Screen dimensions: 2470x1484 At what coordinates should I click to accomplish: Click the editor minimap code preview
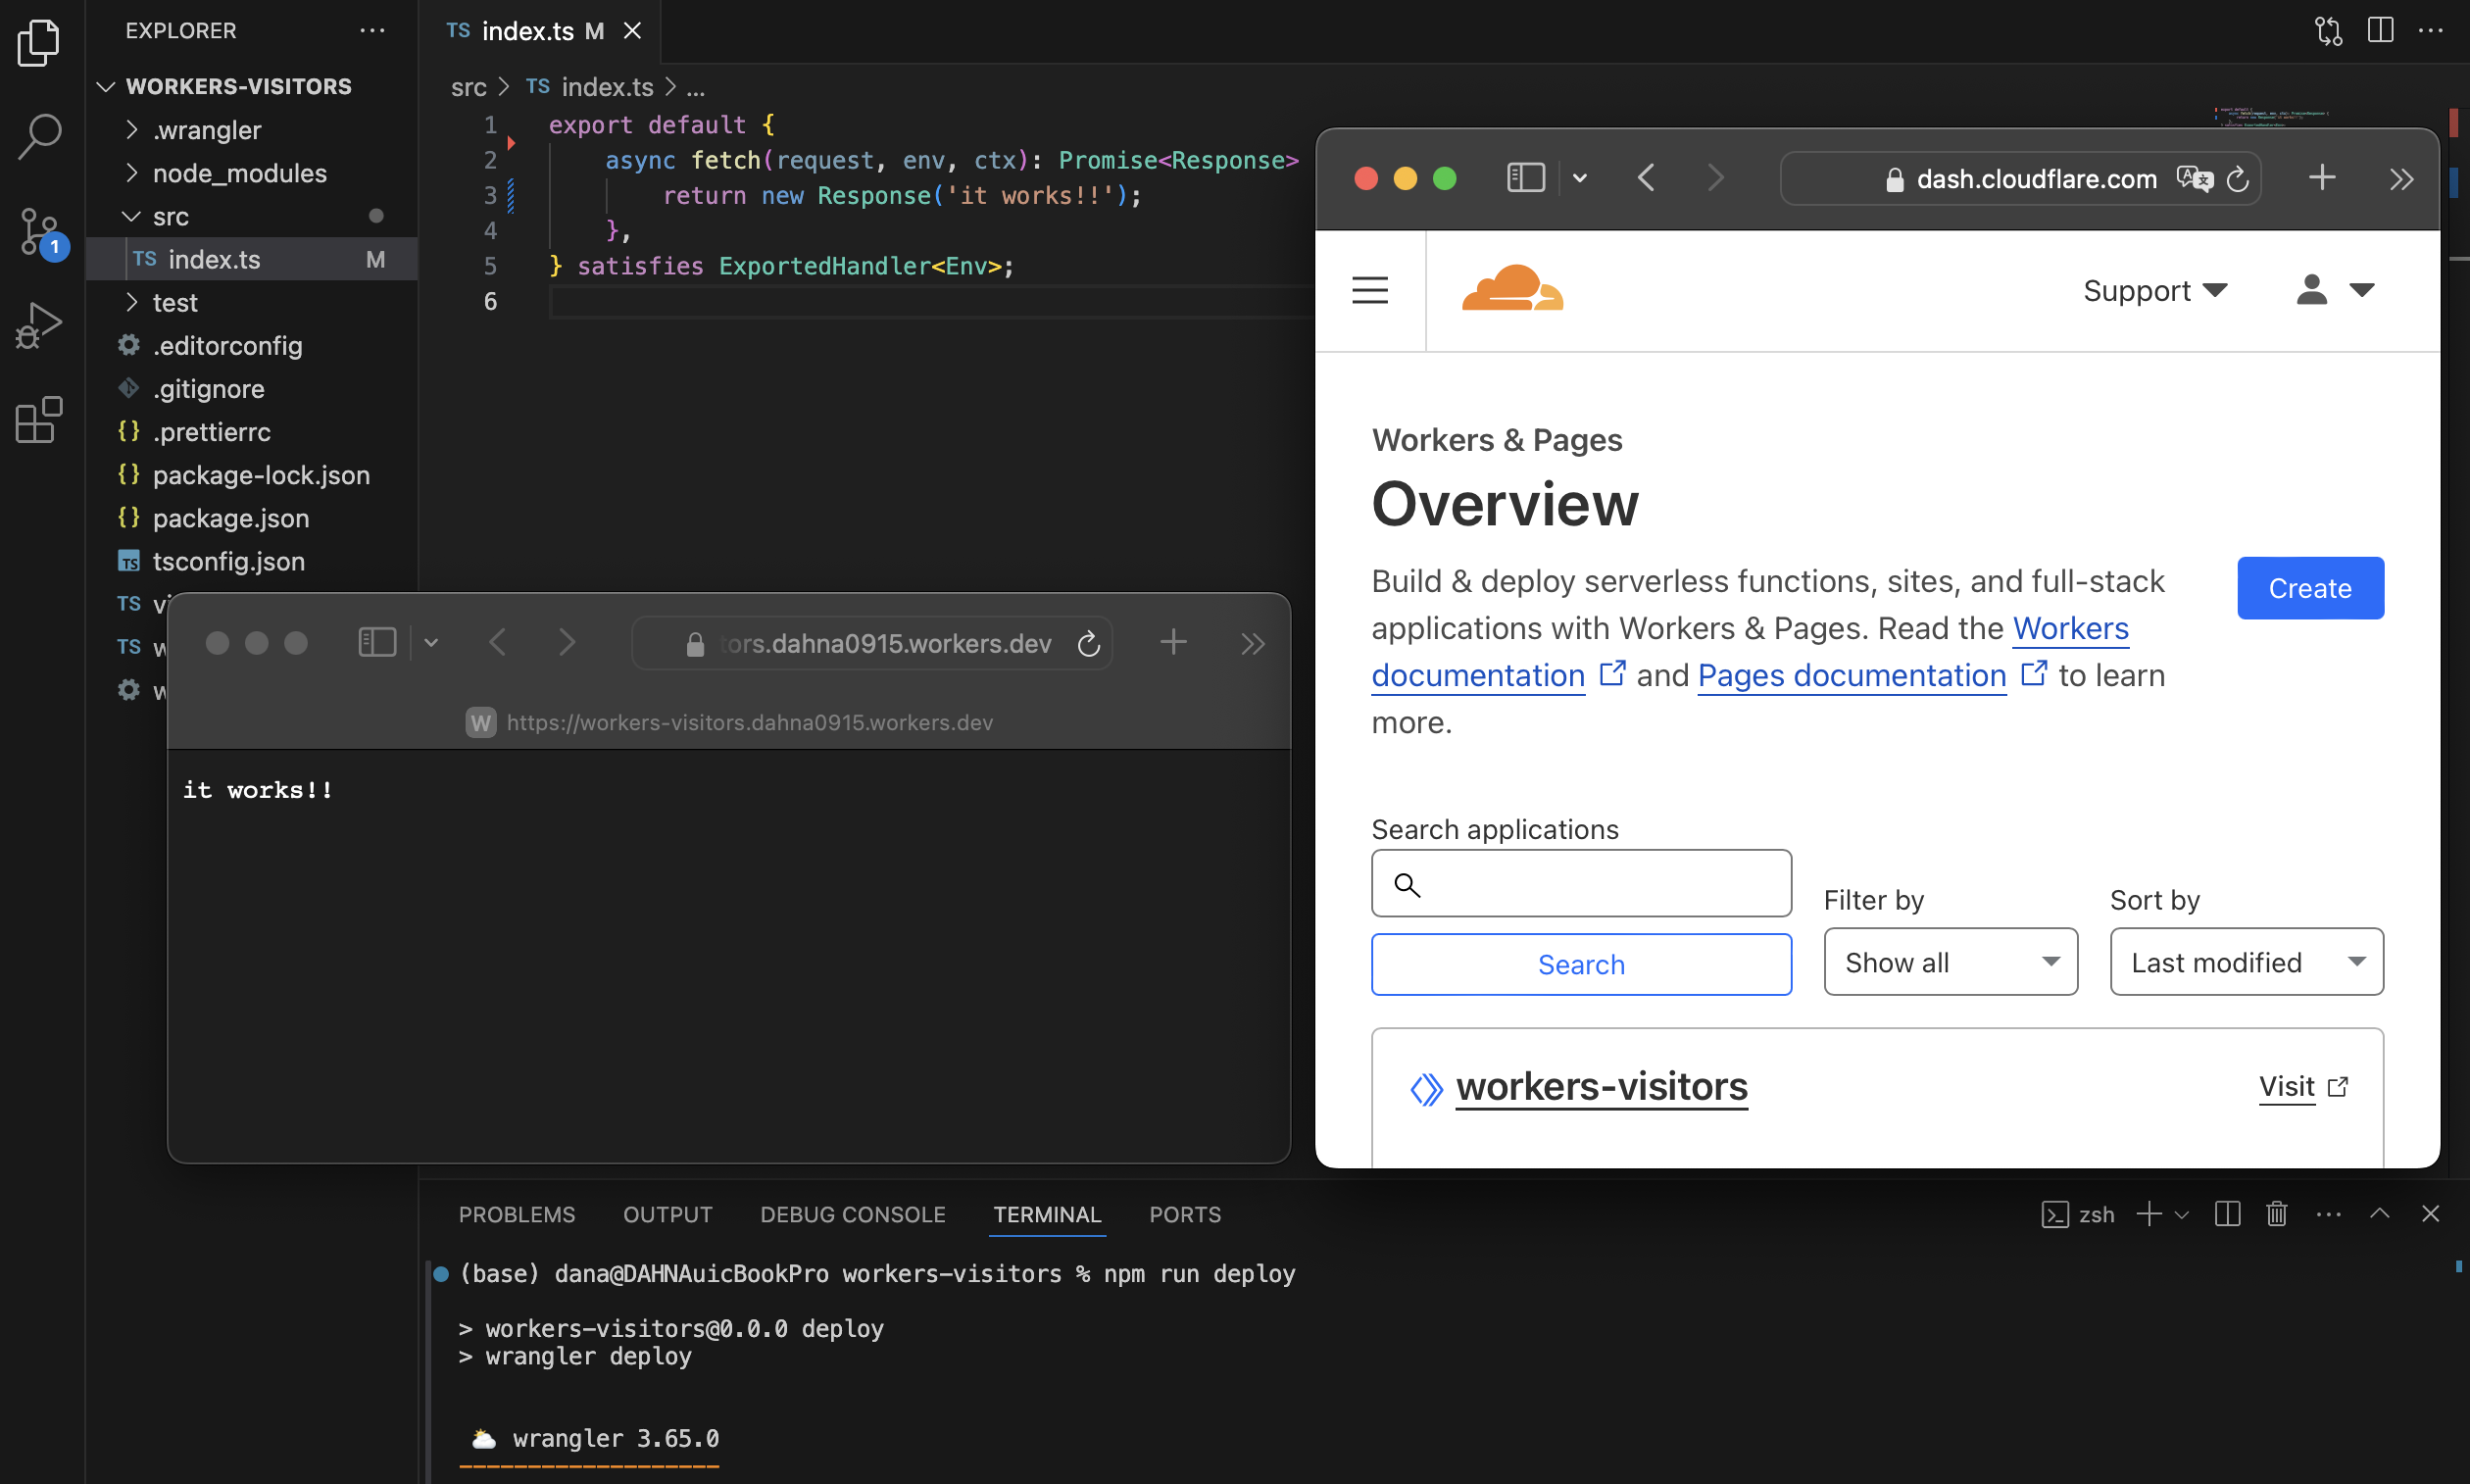click(x=2270, y=117)
